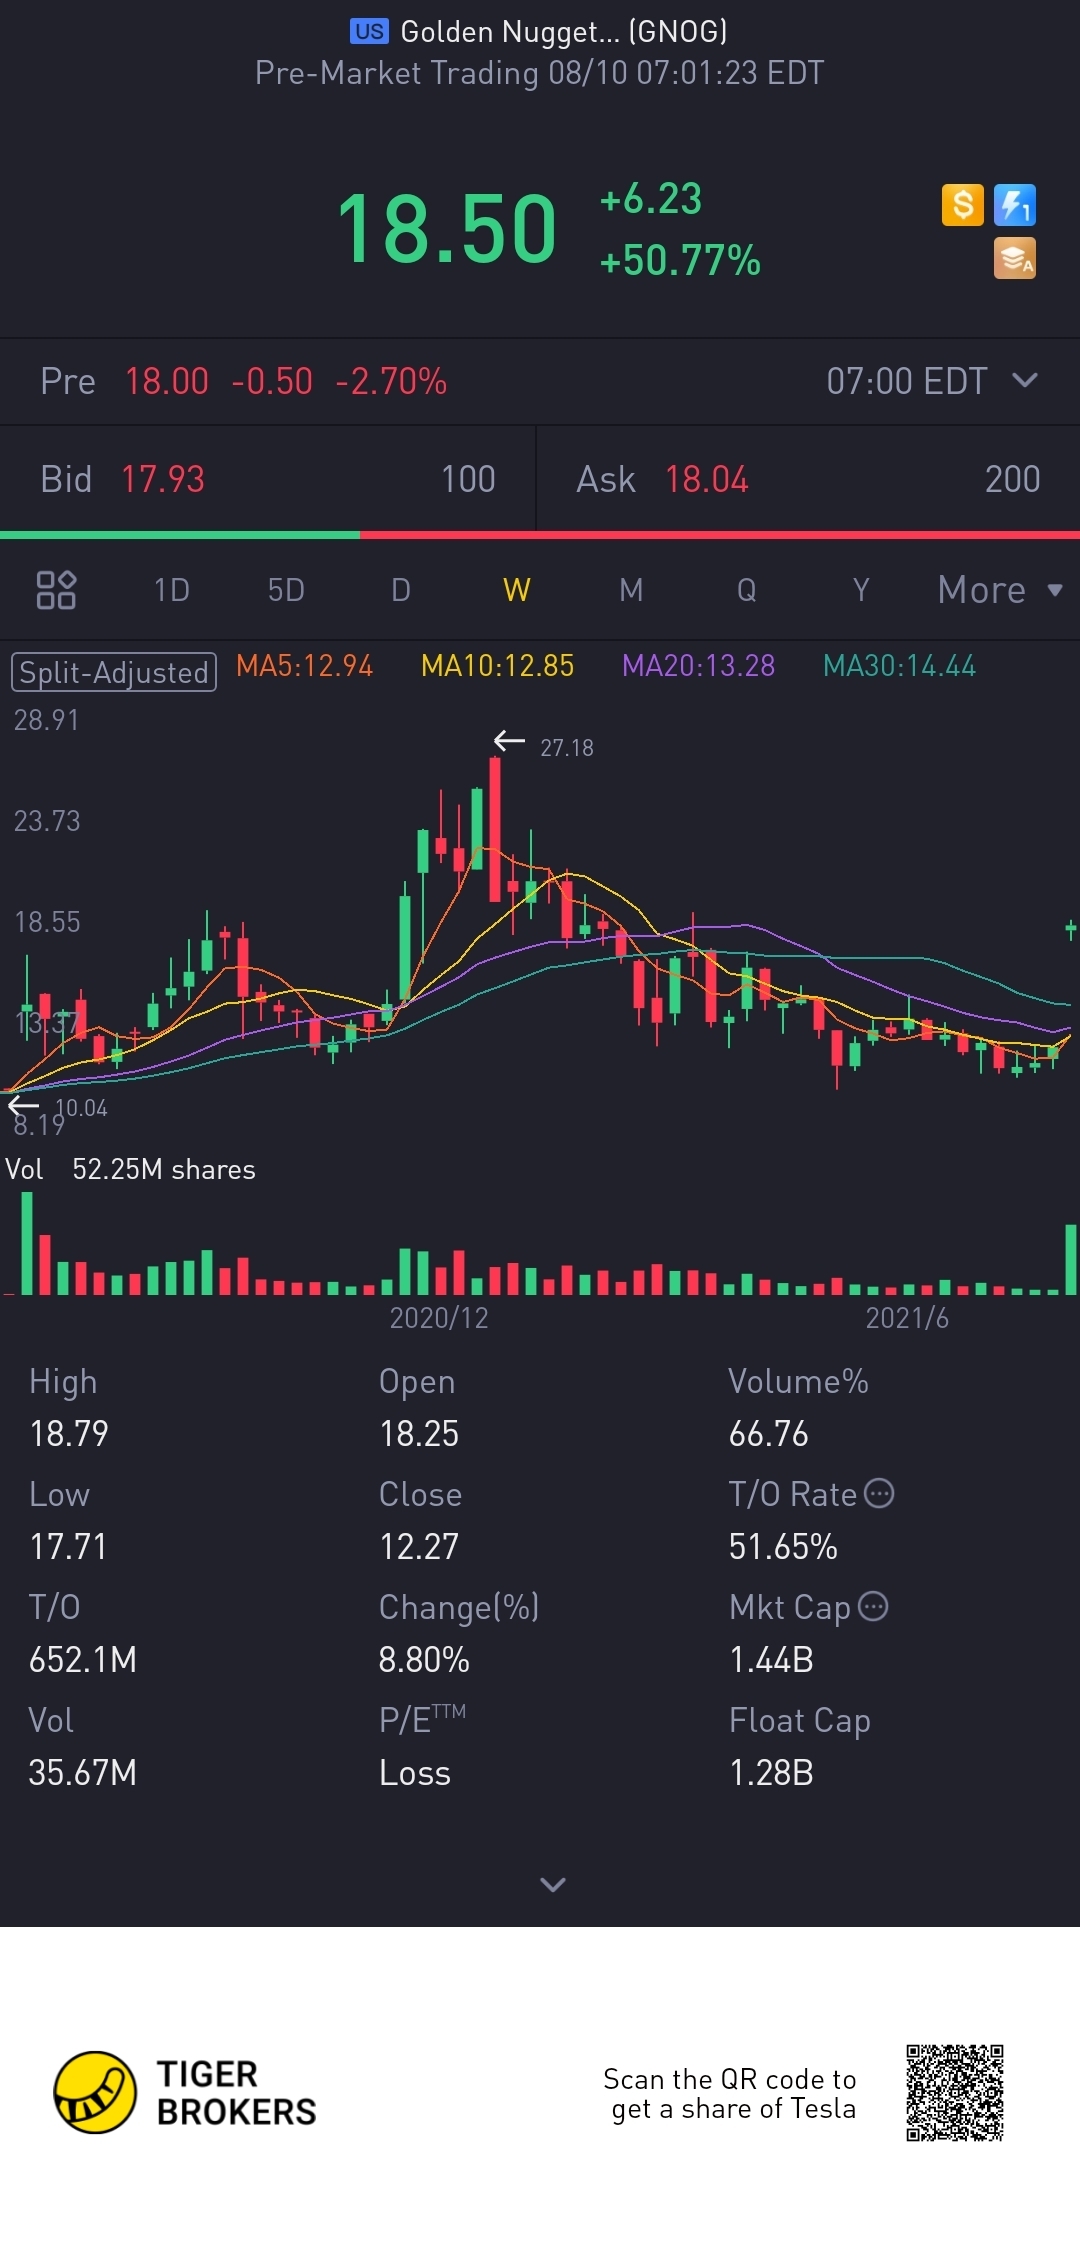
Task: Open the Mkt Cap info icon
Action: 873,1606
